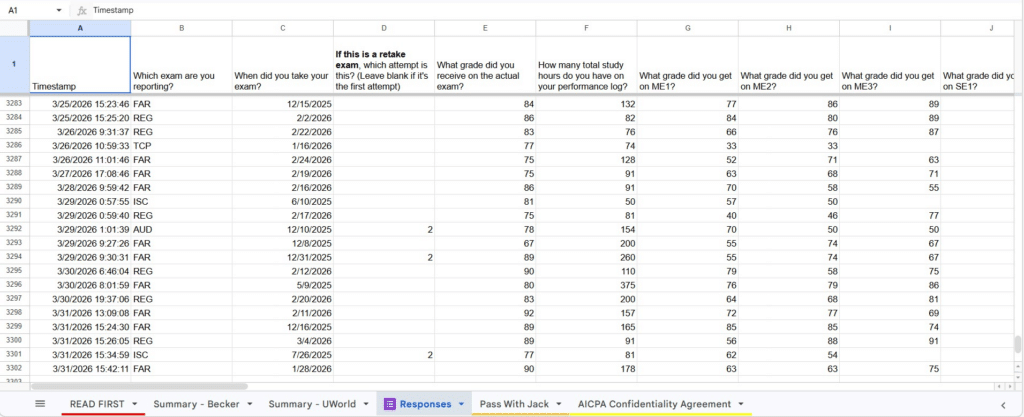Open AICPA Confidentiality Agreement tab dropdown arrow
Image resolution: width=1024 pixels, height=417 pixels.
(741, 404)
